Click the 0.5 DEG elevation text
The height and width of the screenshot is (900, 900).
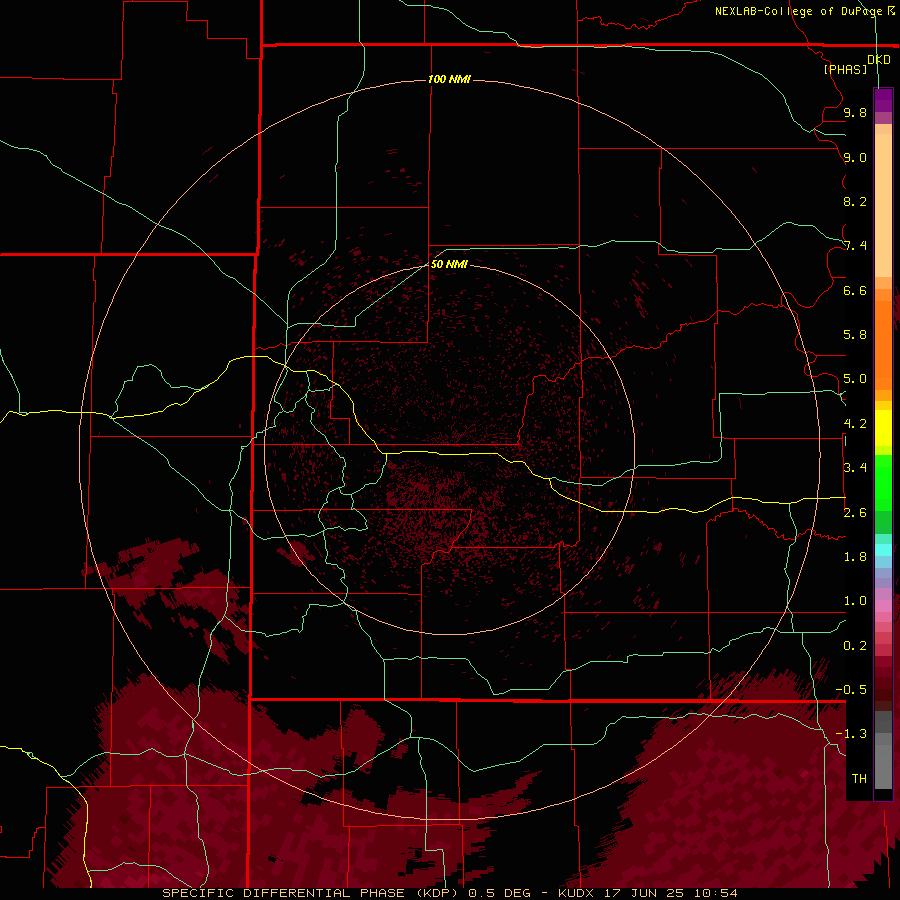tap(499, 893)
